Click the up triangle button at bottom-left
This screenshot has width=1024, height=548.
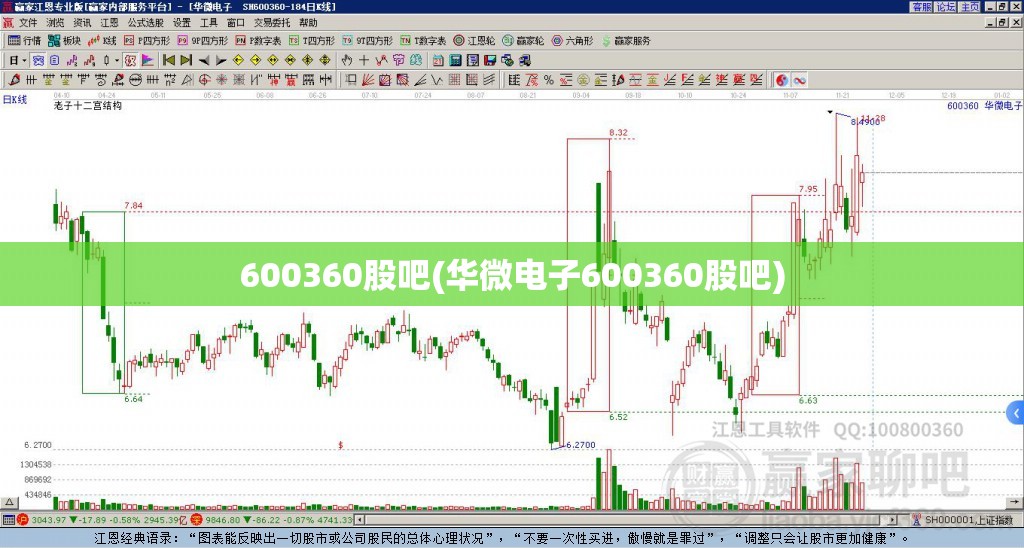9,502
